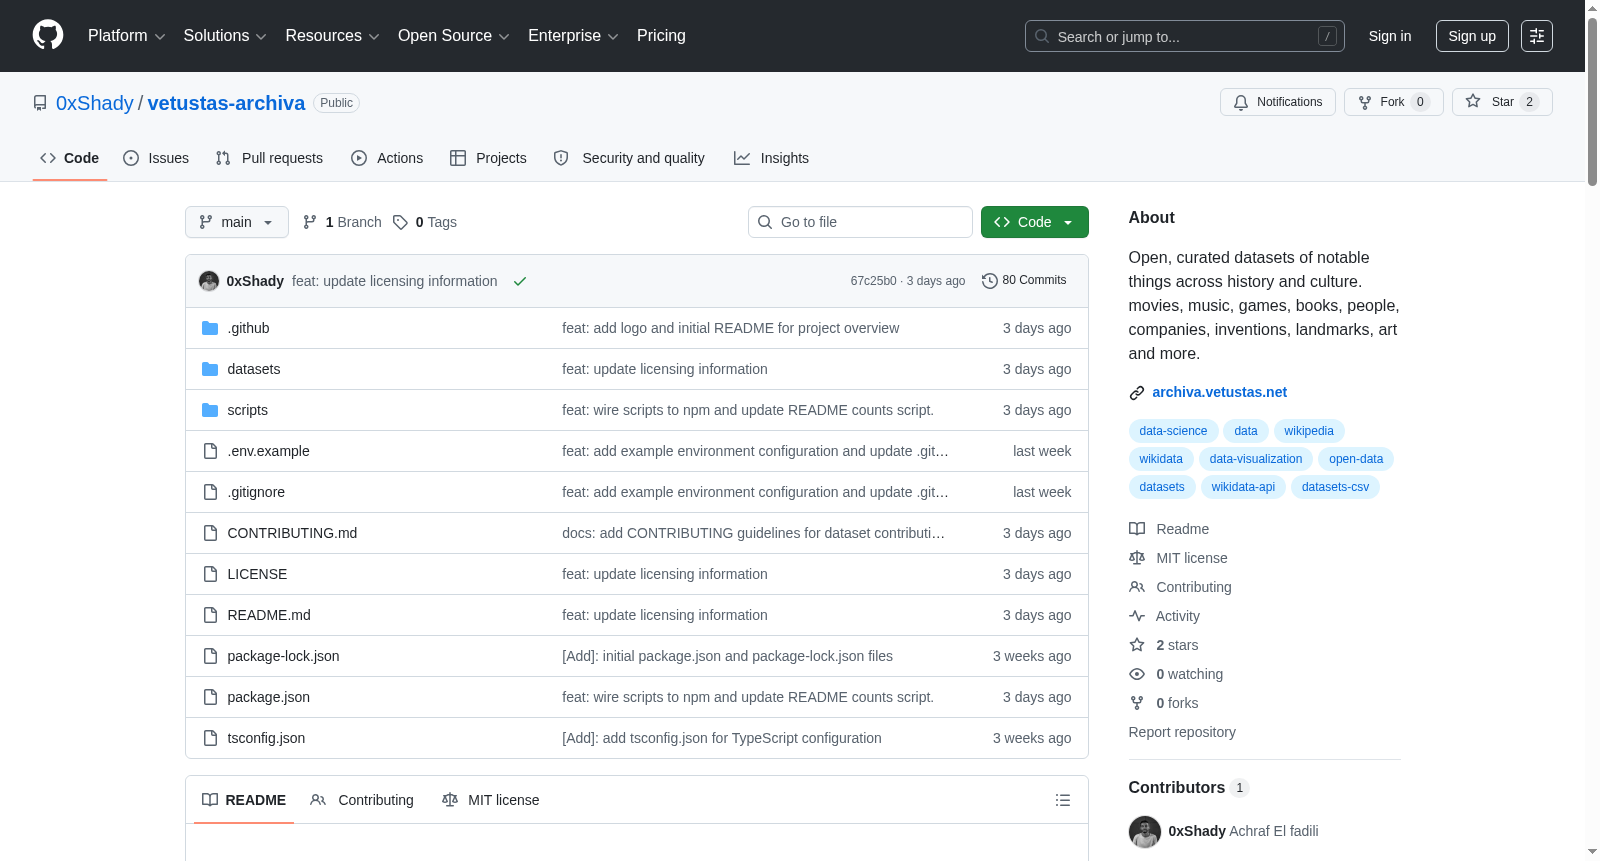Click the repository icon before 0xShady

click(40, 103)
